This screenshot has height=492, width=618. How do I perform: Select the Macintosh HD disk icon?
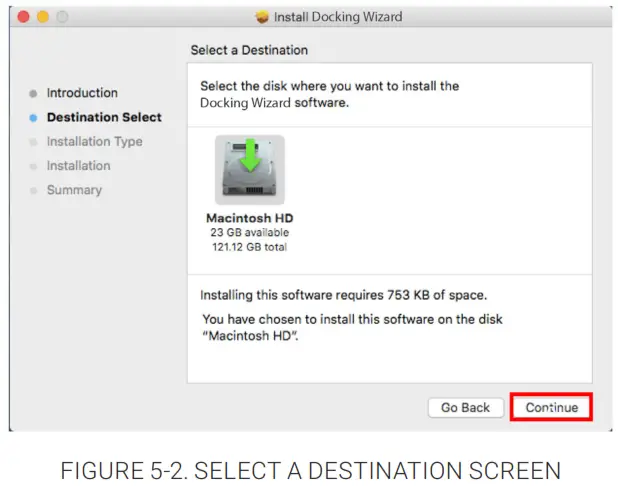[249, 170]
